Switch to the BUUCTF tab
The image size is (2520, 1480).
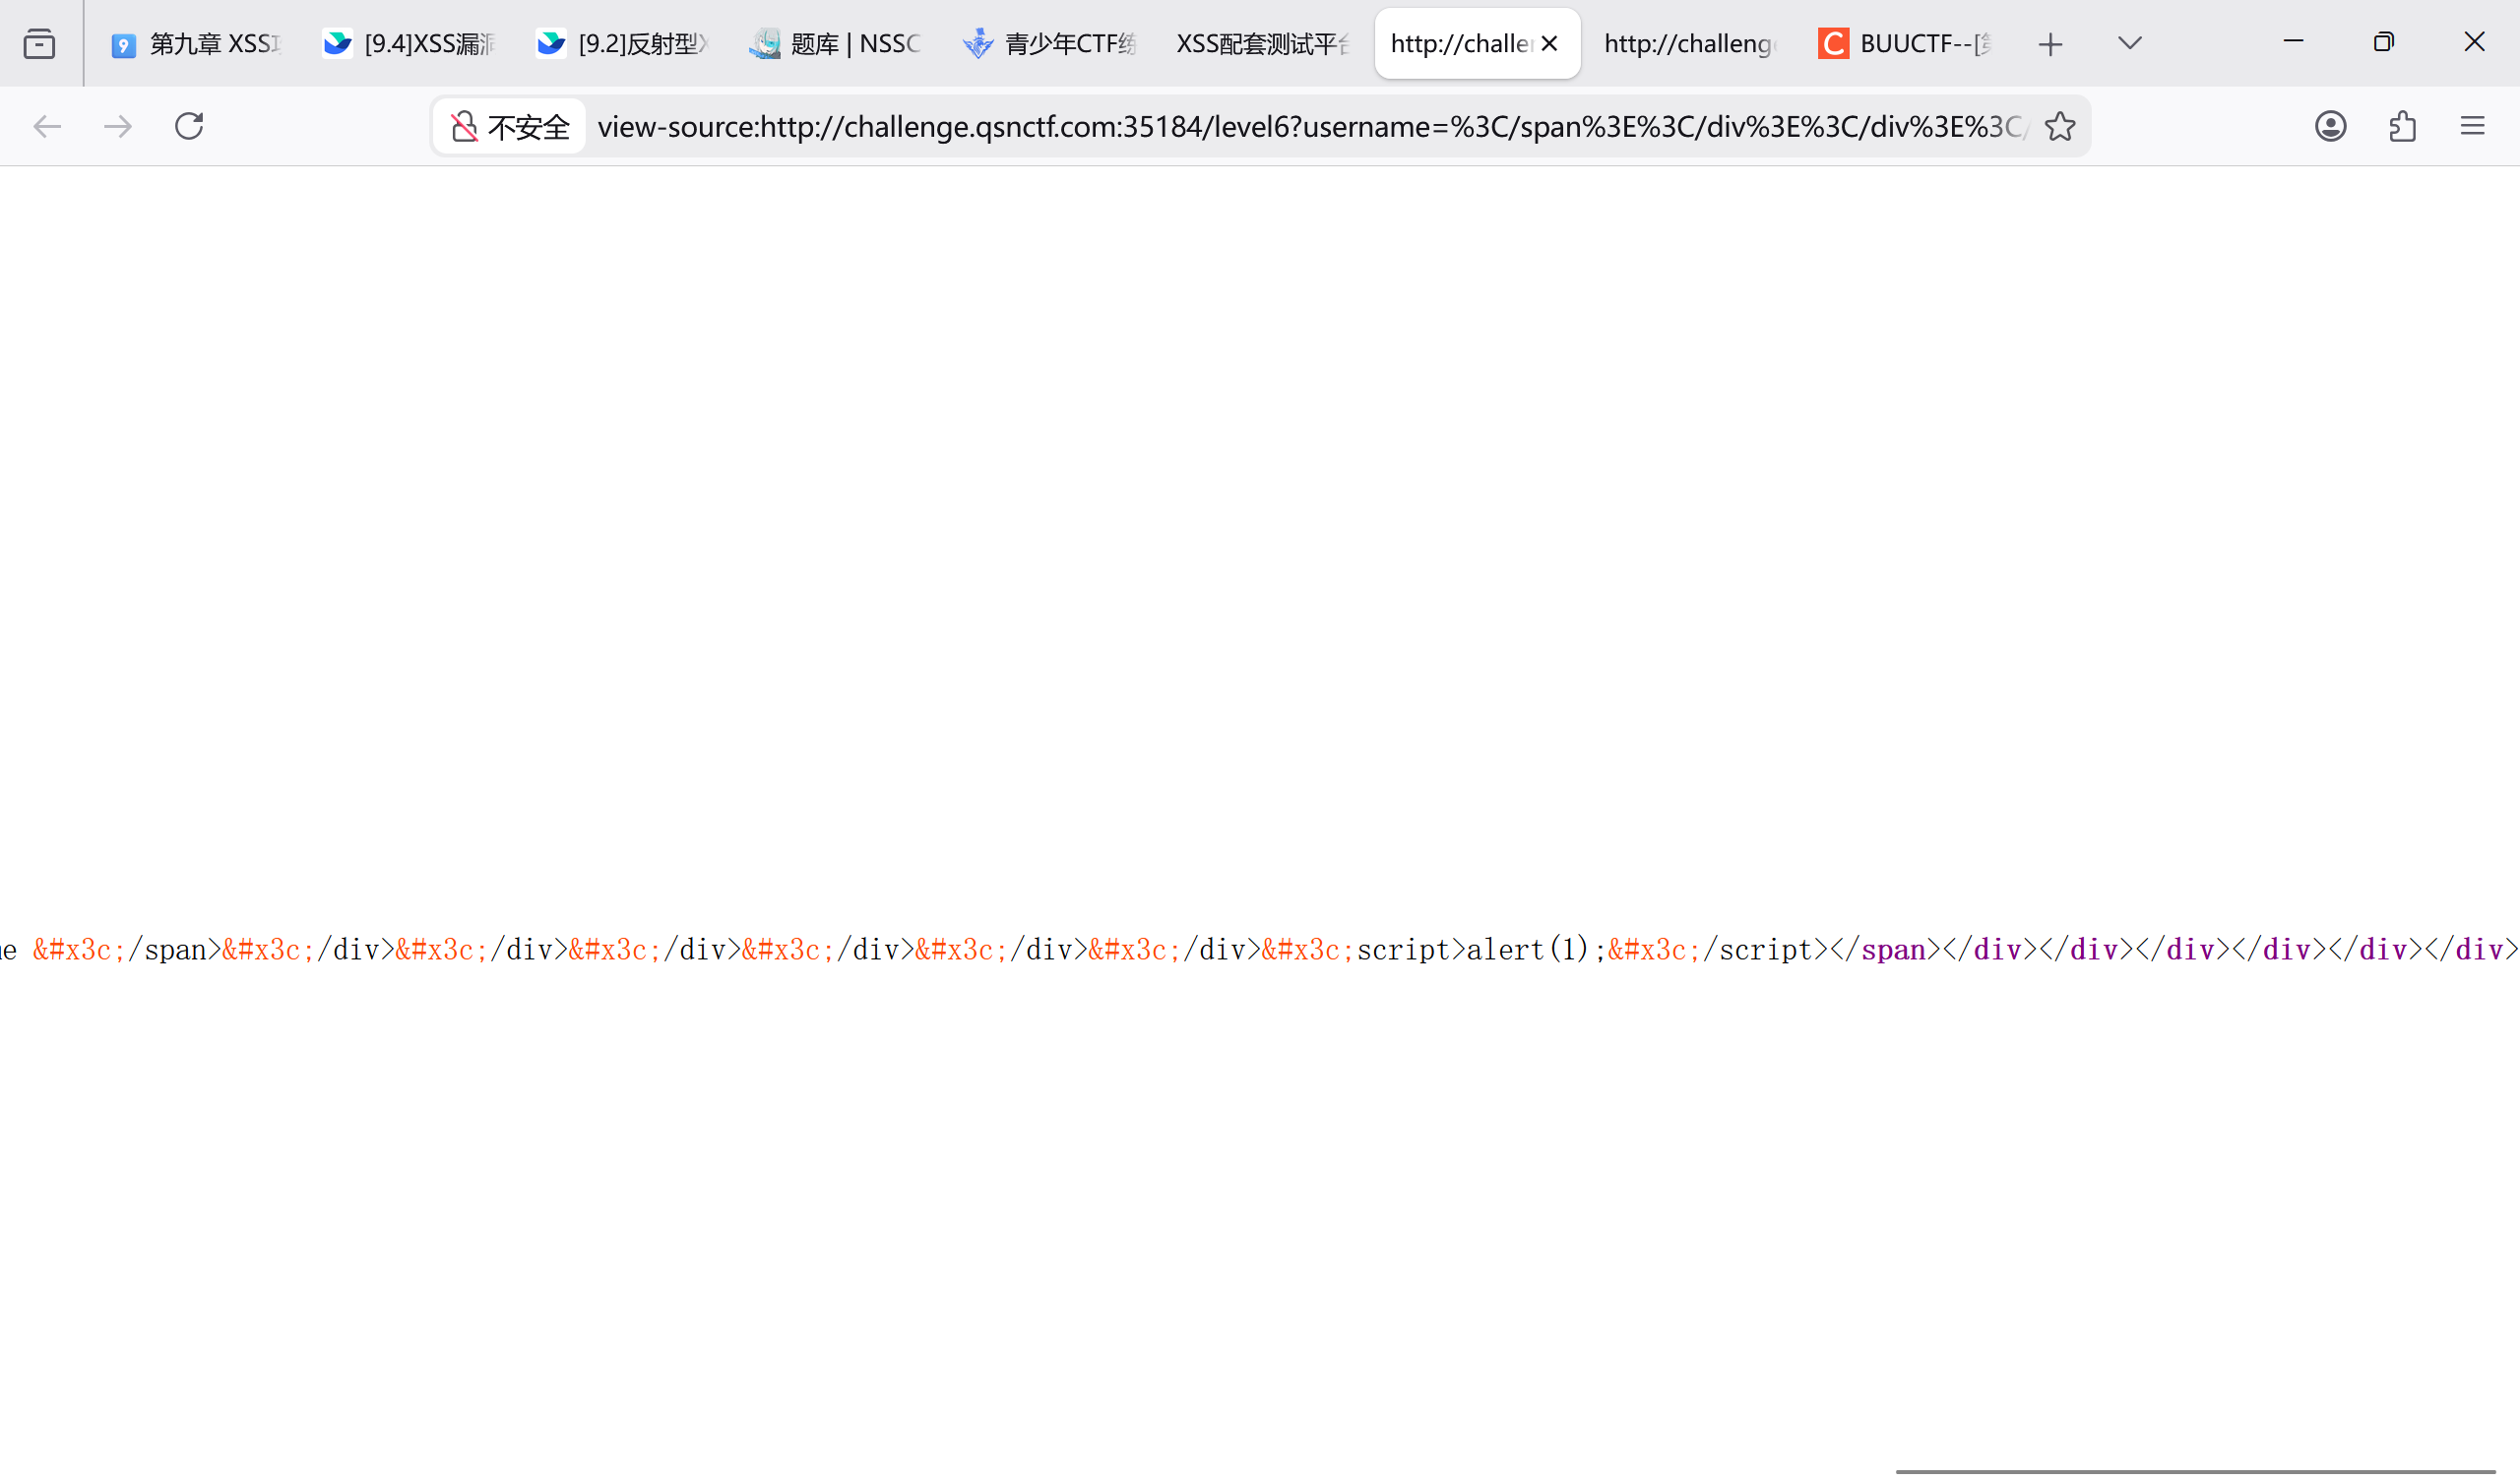click(x=1905, y=44)
